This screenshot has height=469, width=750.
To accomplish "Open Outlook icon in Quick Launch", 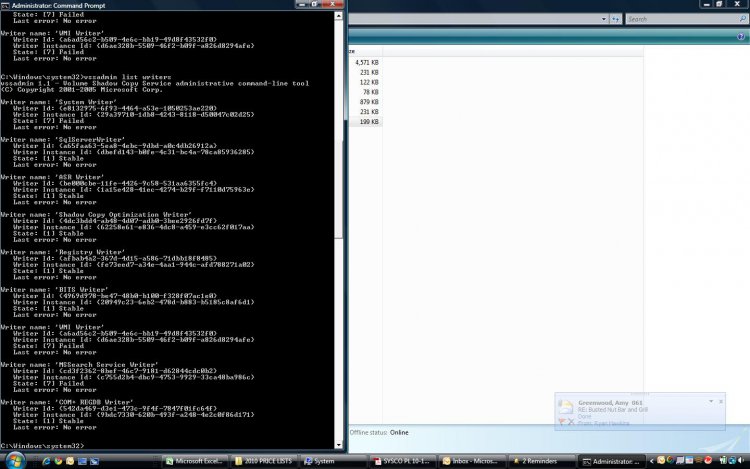I will (x=70, y=461).
